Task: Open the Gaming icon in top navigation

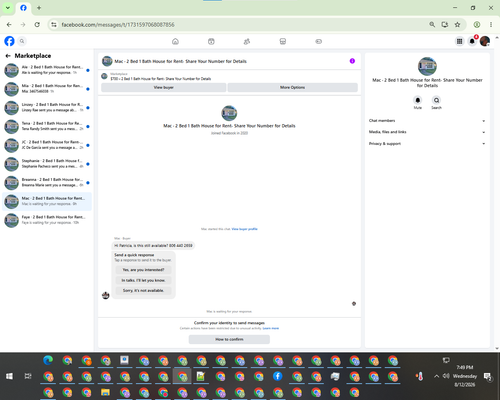Action: tap(318, 41)
